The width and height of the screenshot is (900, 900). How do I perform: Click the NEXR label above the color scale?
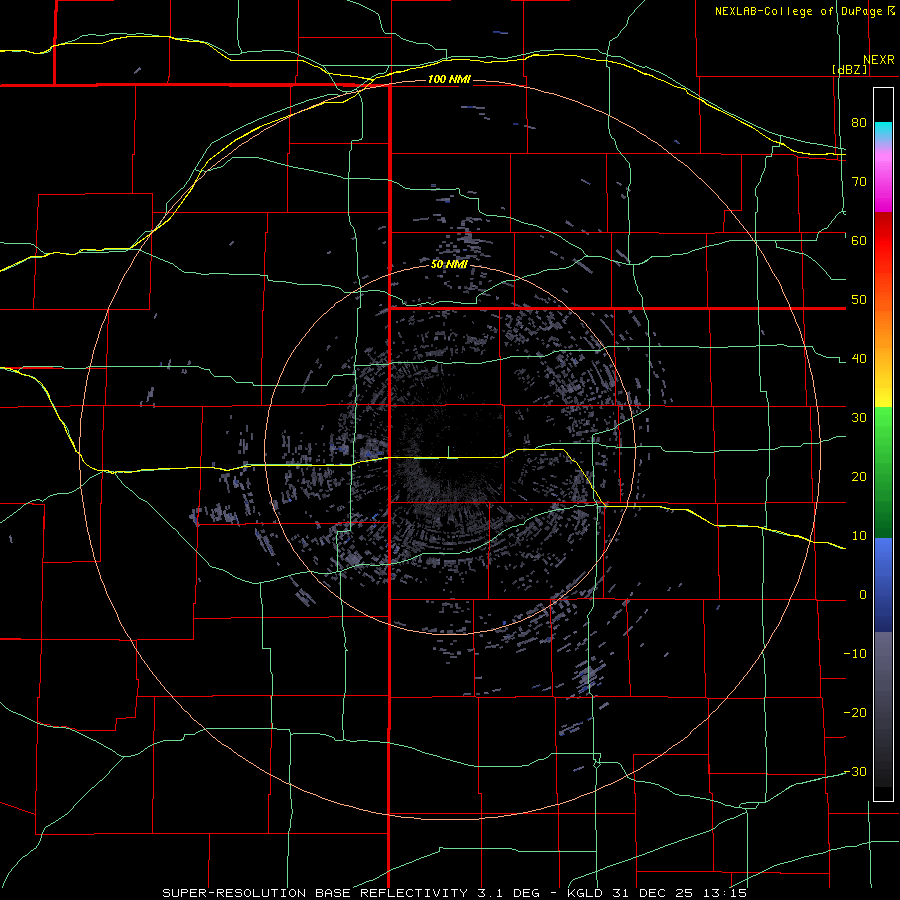879,60
